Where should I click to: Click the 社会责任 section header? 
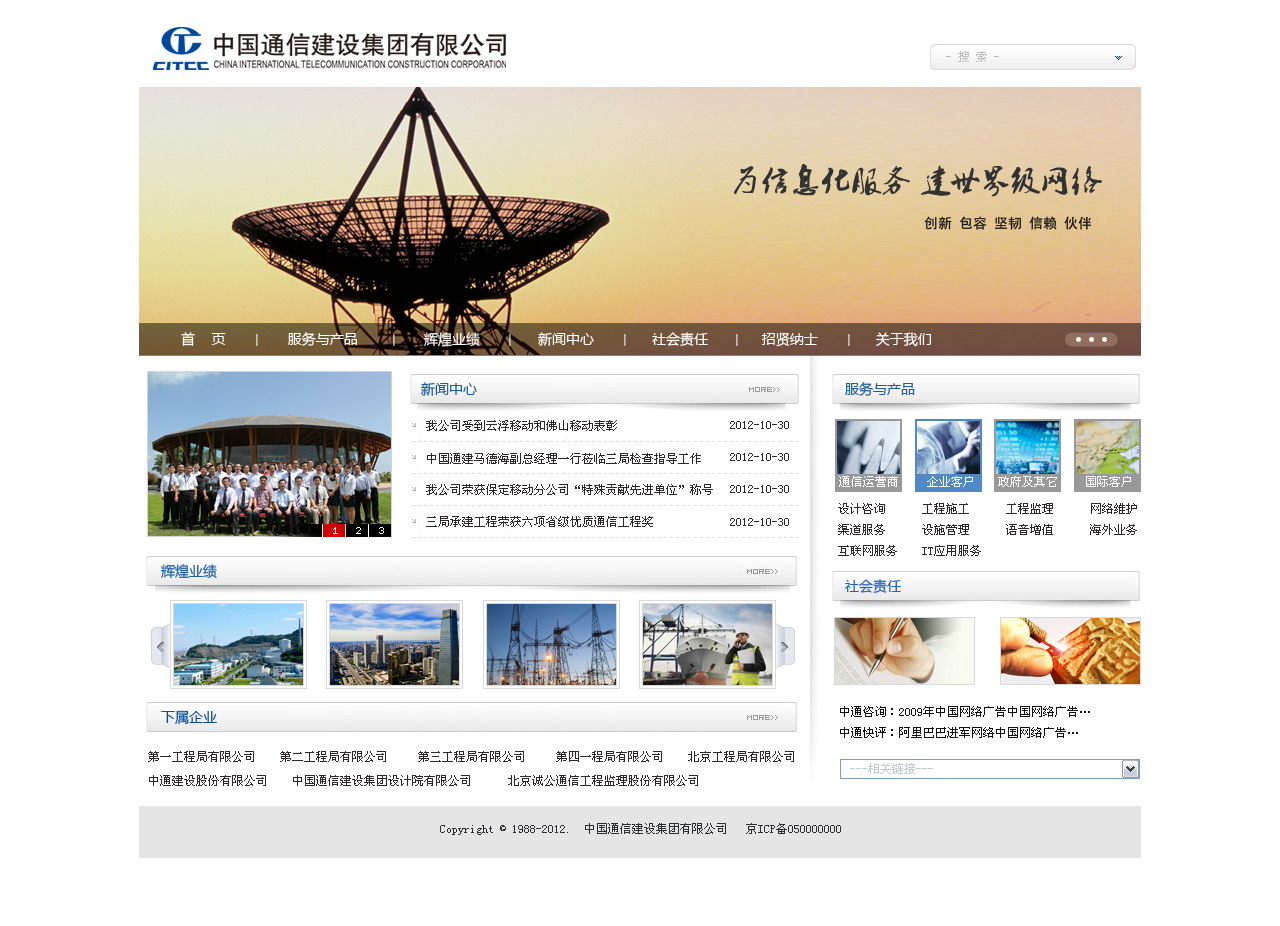(x=986, y=586)
